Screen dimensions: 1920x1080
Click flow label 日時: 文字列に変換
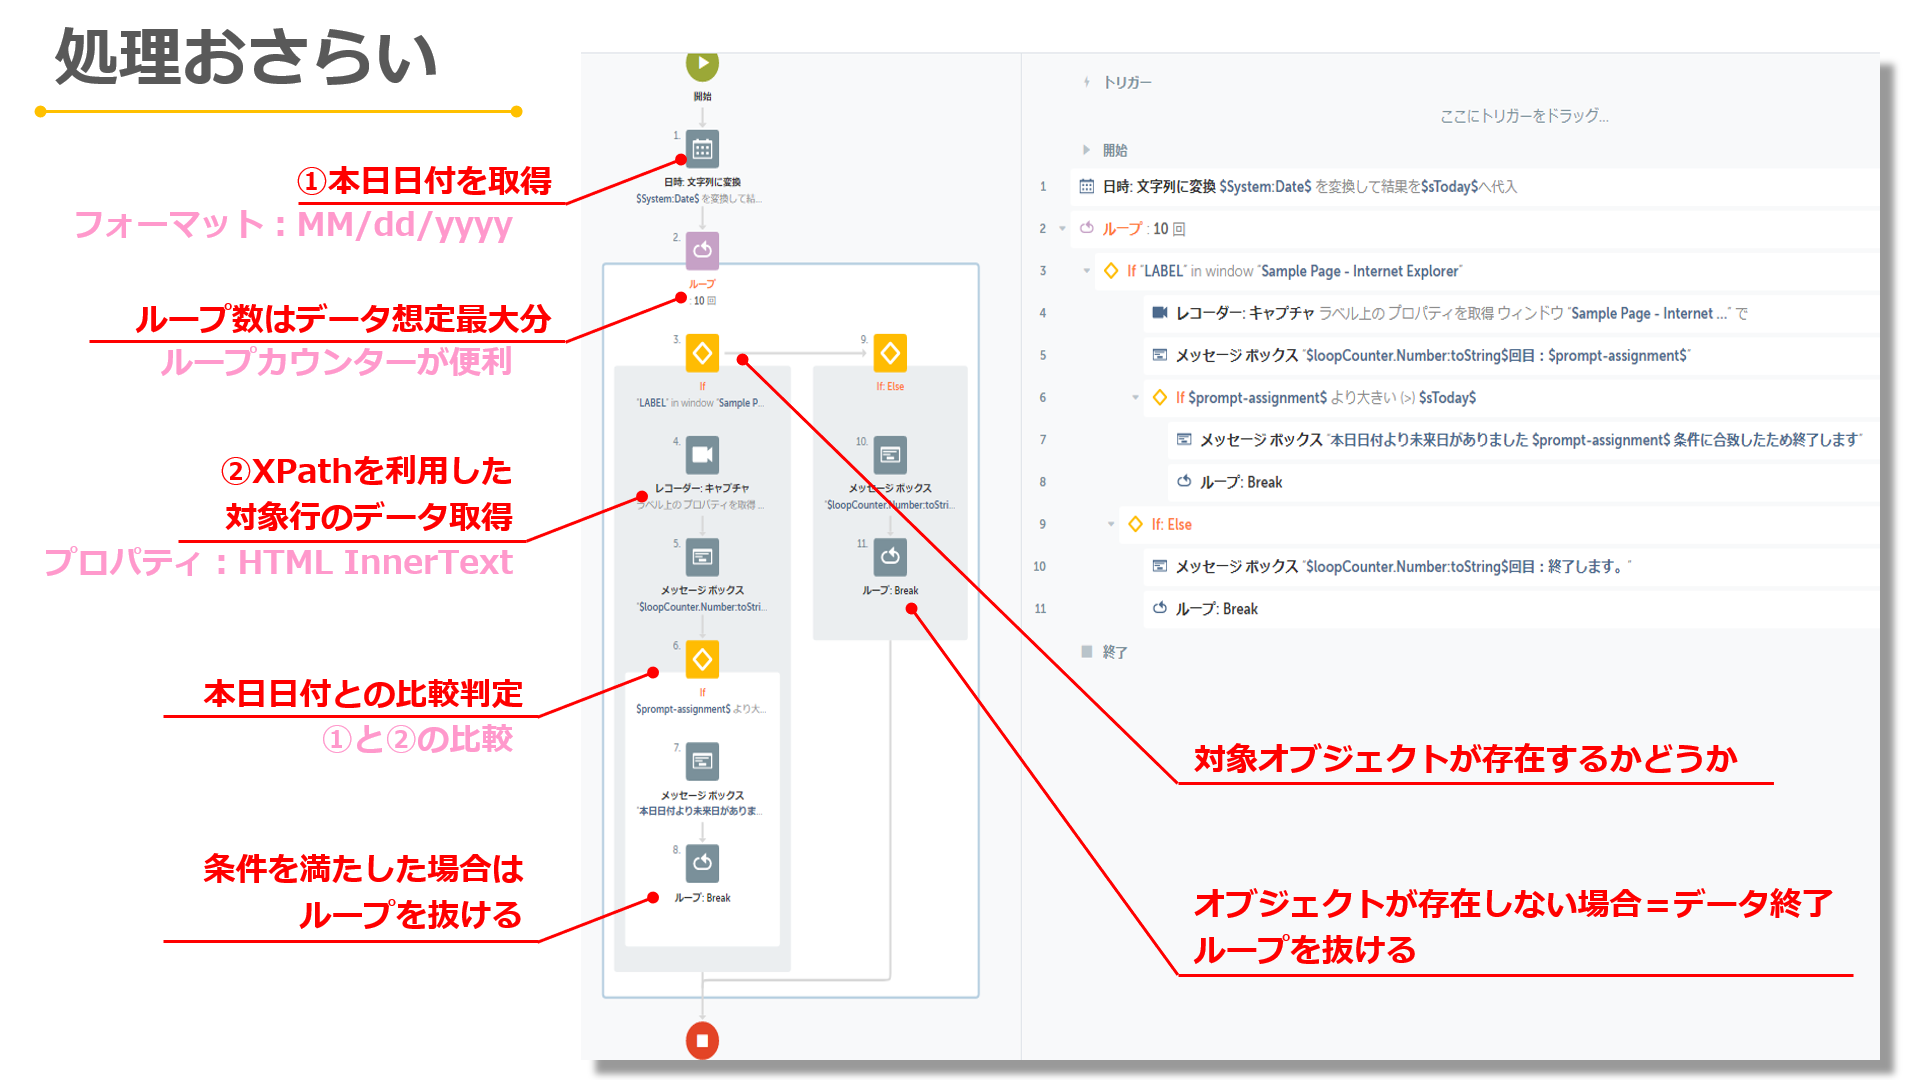pos(702,182)
